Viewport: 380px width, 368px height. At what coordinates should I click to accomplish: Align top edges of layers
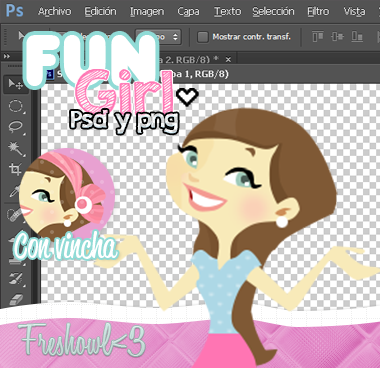point(318,36)
